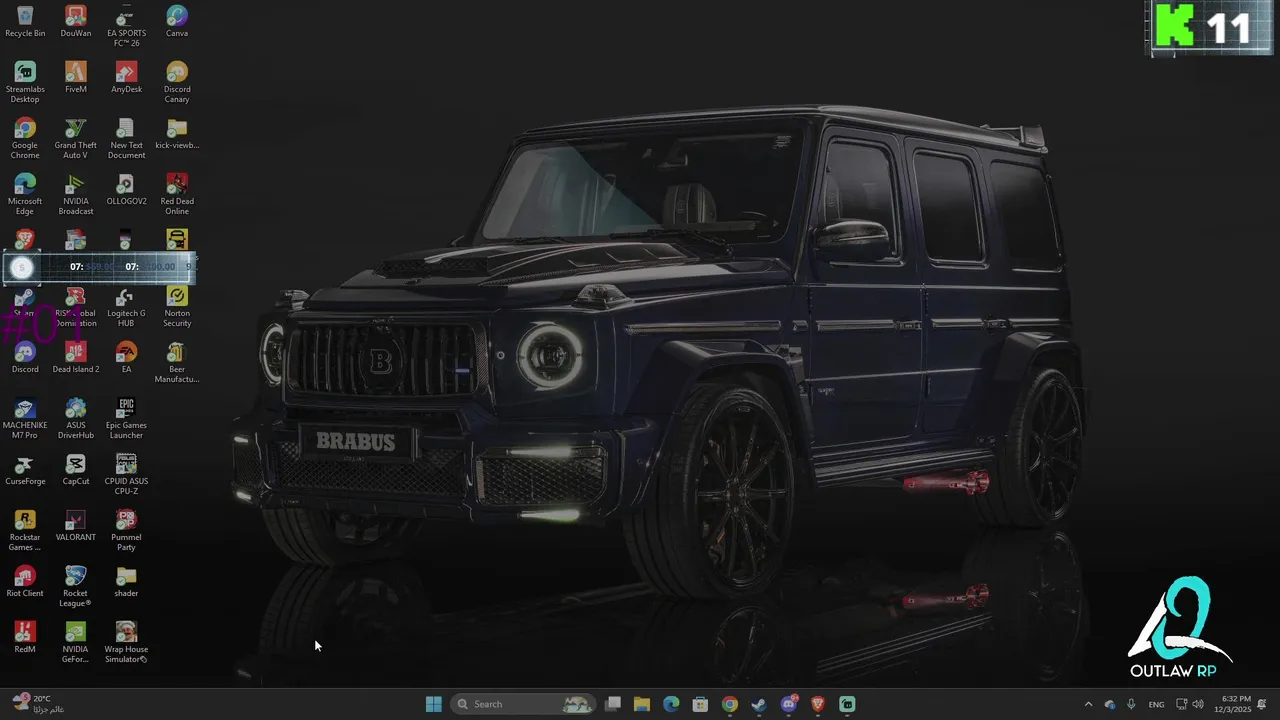
Task: Open the Discord desktop icon
Action: click(x=25, y=358)
